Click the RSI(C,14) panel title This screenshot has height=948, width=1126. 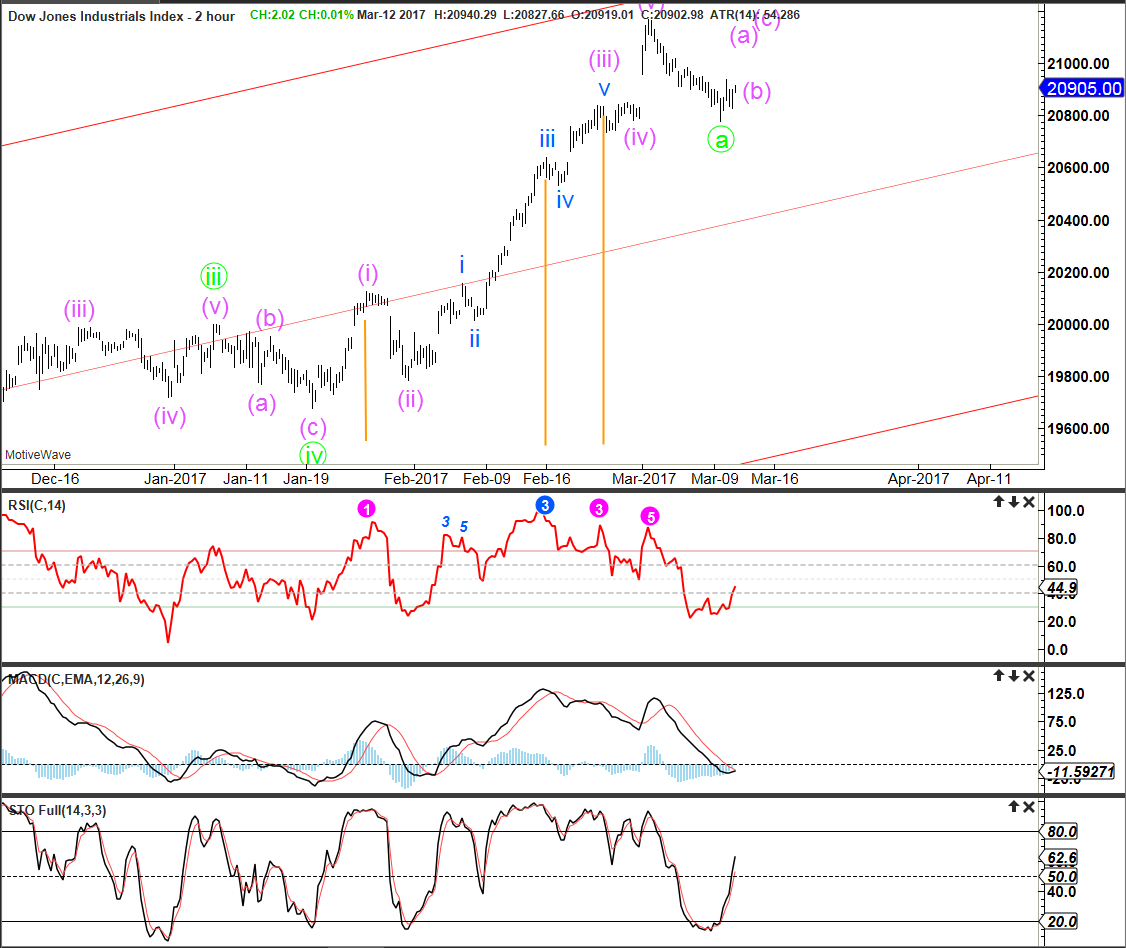click(37, 506)
